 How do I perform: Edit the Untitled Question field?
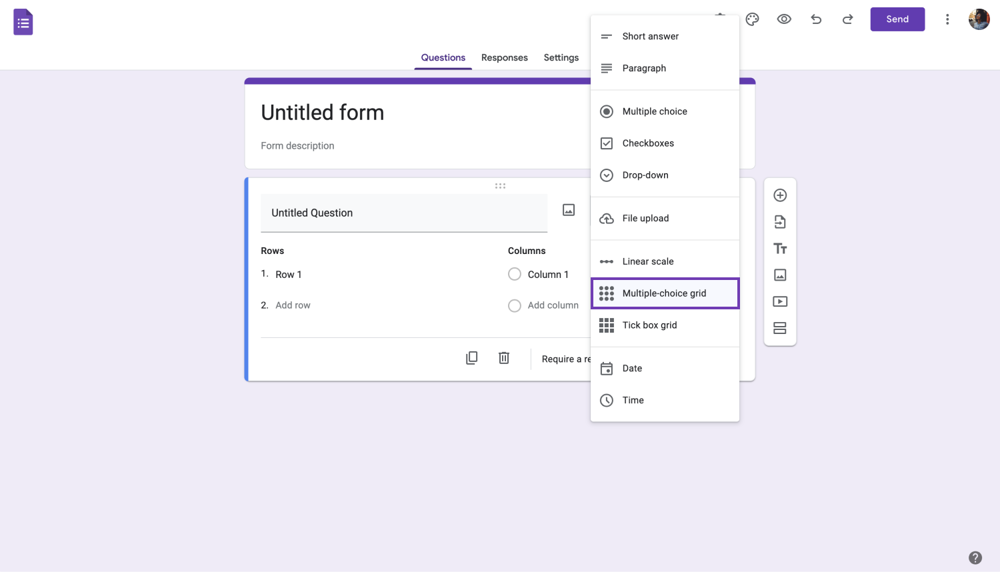click(x=404, y=213)
